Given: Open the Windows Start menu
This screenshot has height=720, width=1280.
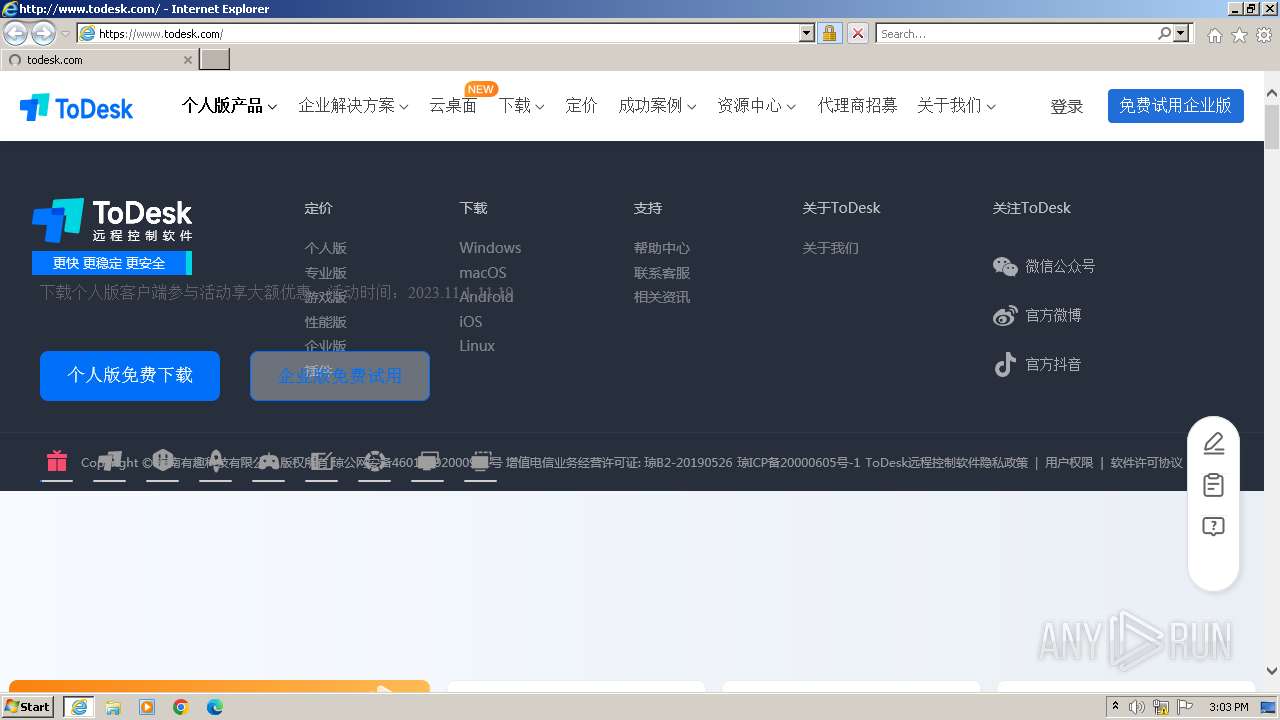Looking at the screenshot, I should 28,707.
